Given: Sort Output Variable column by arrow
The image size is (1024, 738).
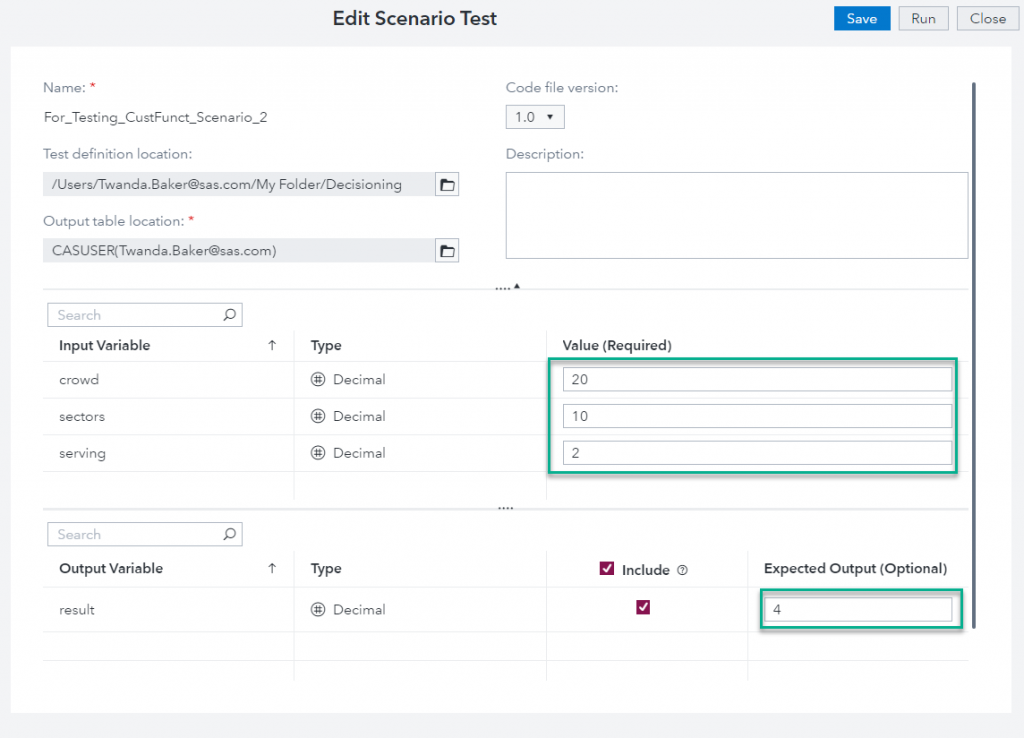Looking at the screenshot, I should click(272, 569).
